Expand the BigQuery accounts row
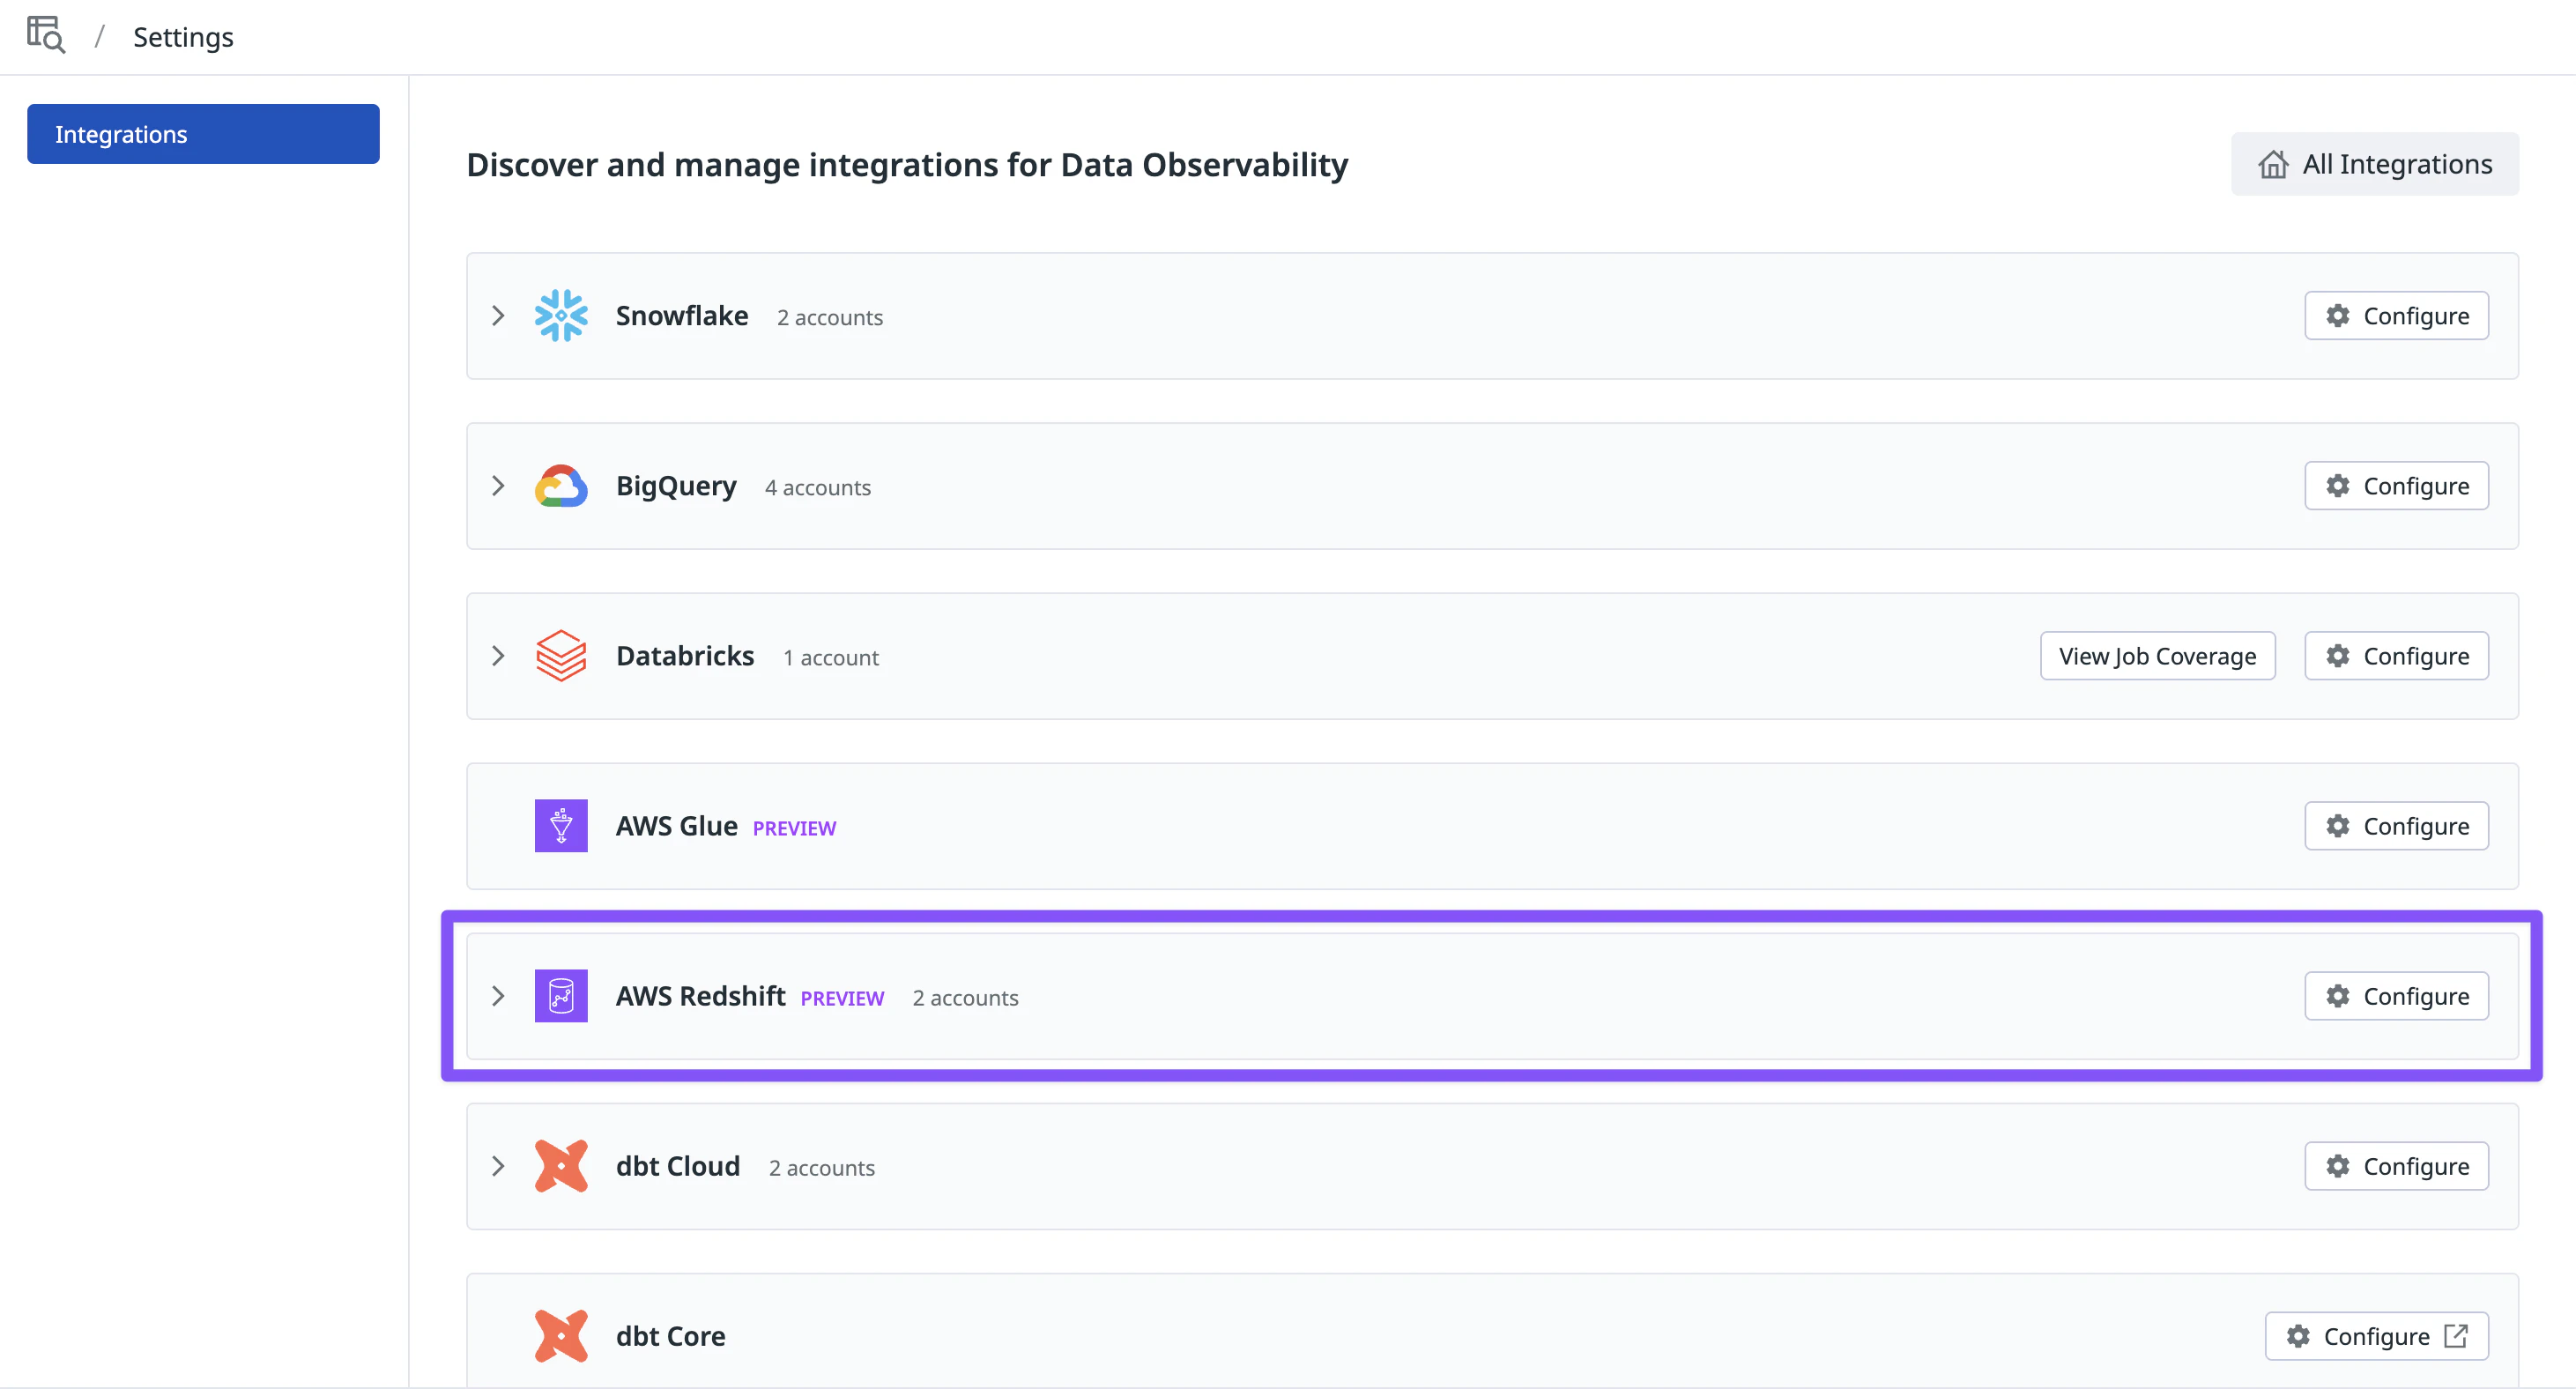 coord(498,486)
